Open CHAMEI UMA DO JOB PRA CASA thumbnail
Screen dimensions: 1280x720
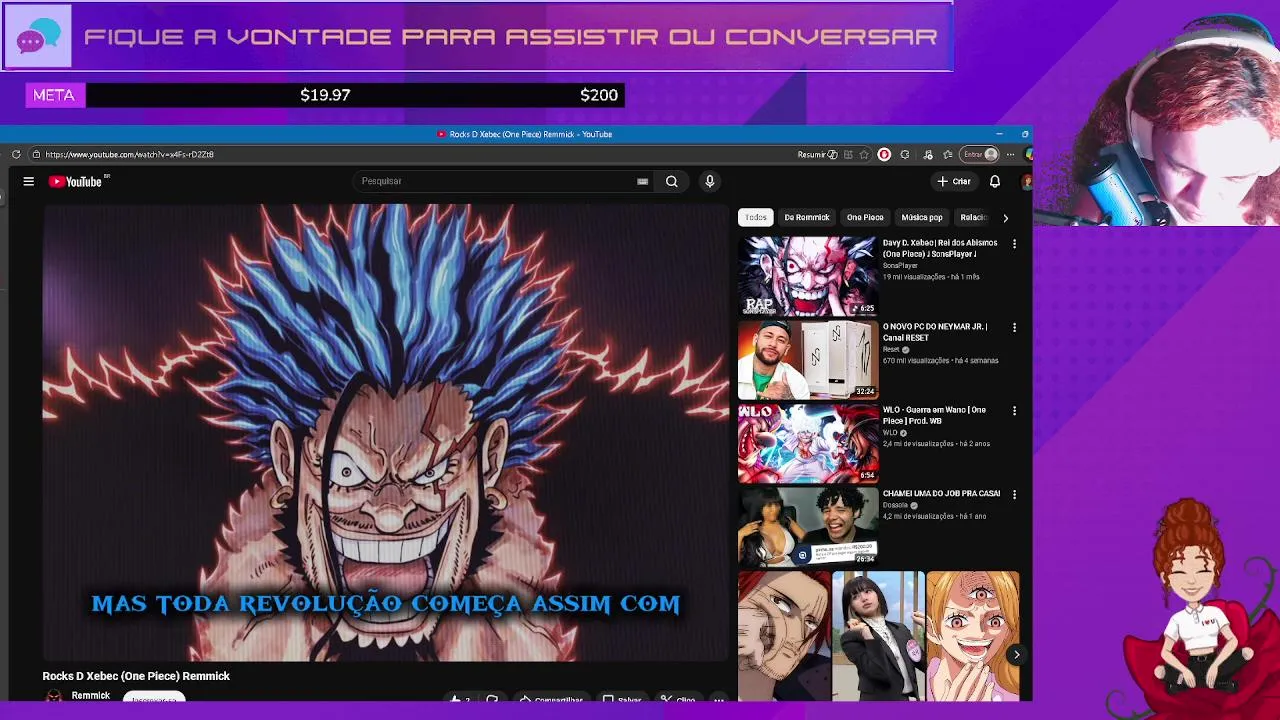808,526
